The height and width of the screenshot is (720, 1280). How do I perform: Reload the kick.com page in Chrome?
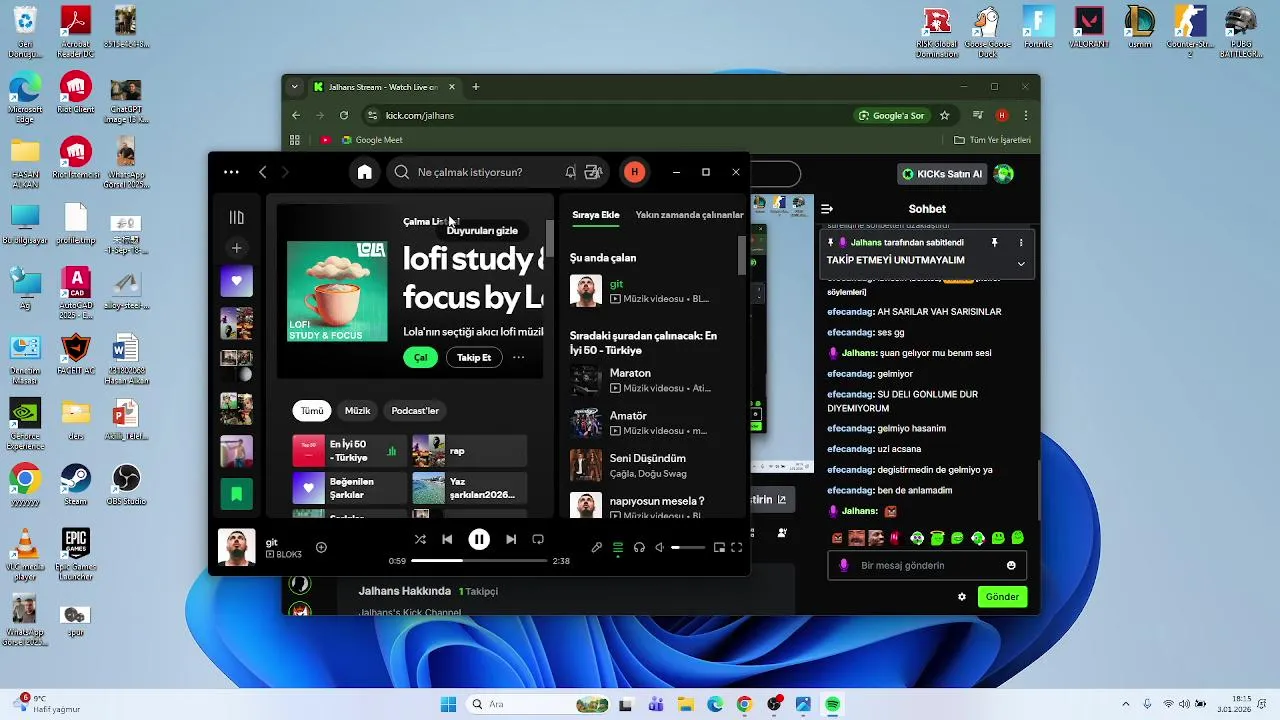pyautogui.click(x=344, y=115)
